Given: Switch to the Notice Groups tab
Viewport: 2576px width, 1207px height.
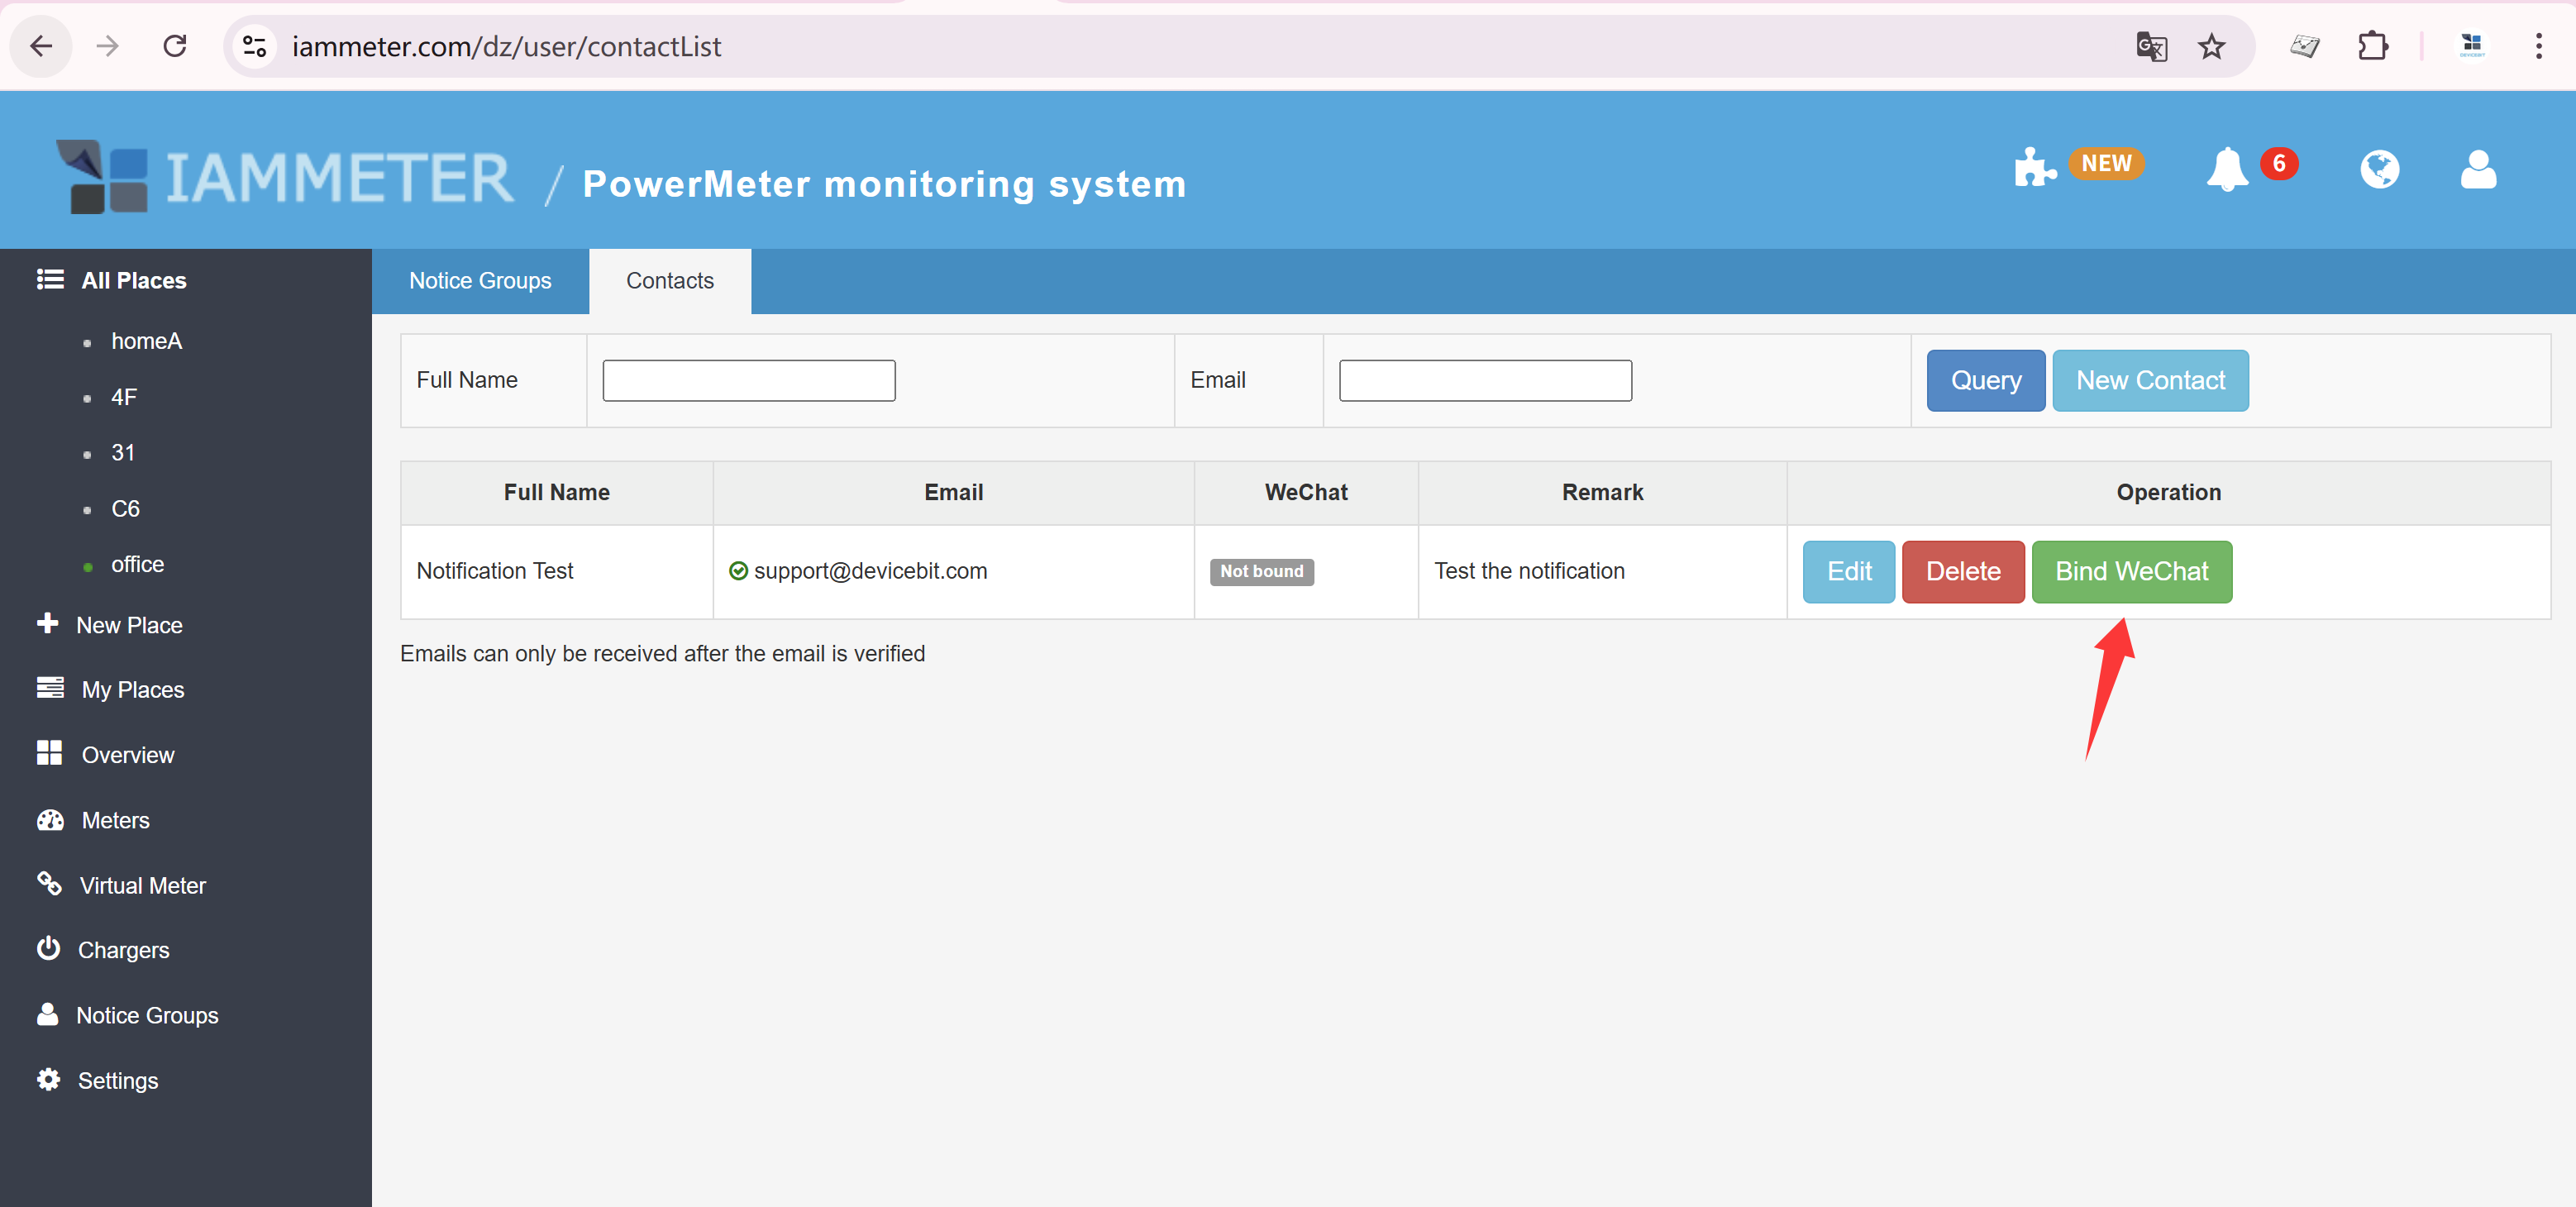Looking at the screenshot, I should click(x=480, y=281).
